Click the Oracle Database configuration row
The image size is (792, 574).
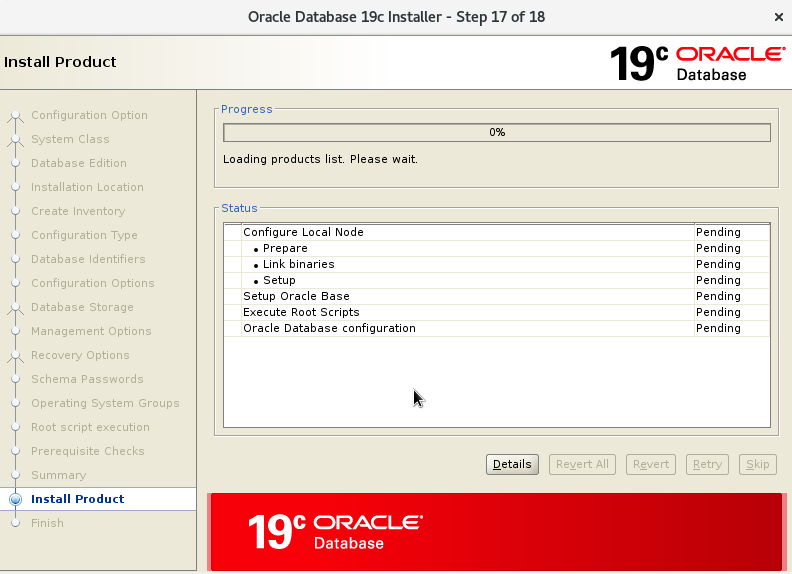497,328
